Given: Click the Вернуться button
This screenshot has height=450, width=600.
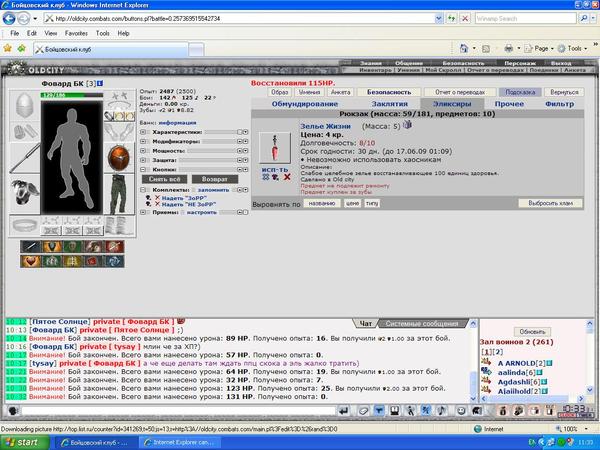Looking at the screenshot, I should (564, 92).
